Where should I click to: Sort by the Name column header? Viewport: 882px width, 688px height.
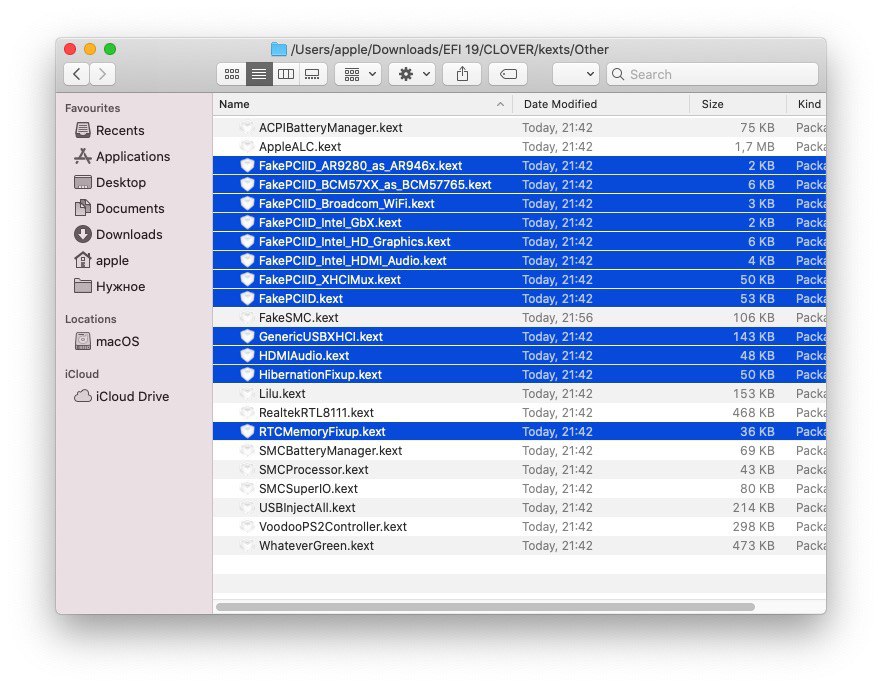tap(363, 104)
